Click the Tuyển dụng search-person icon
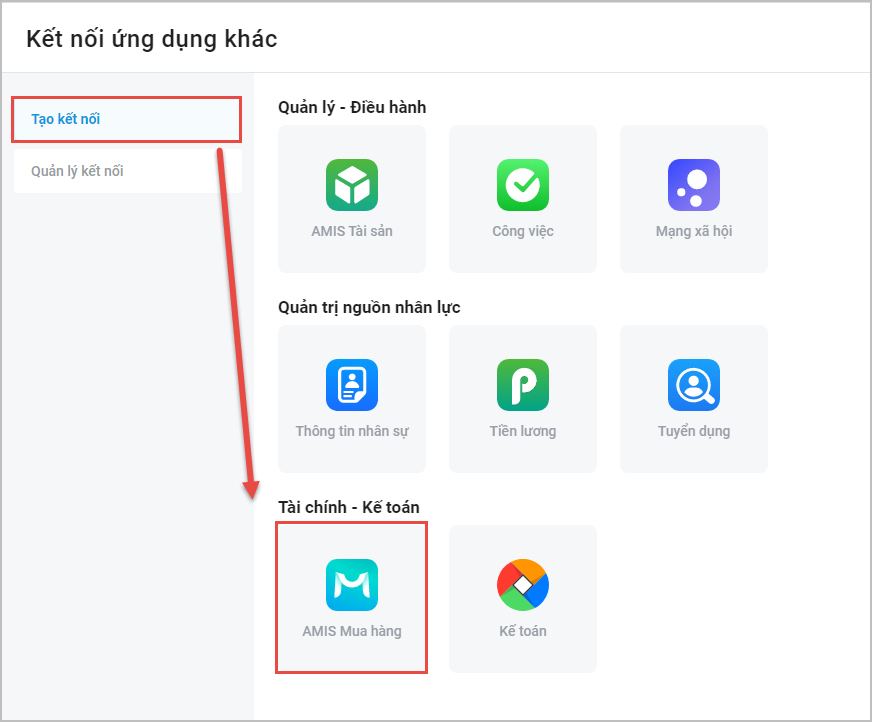The width and height of the screenshot is (872, 722). (x=693, y=385)
